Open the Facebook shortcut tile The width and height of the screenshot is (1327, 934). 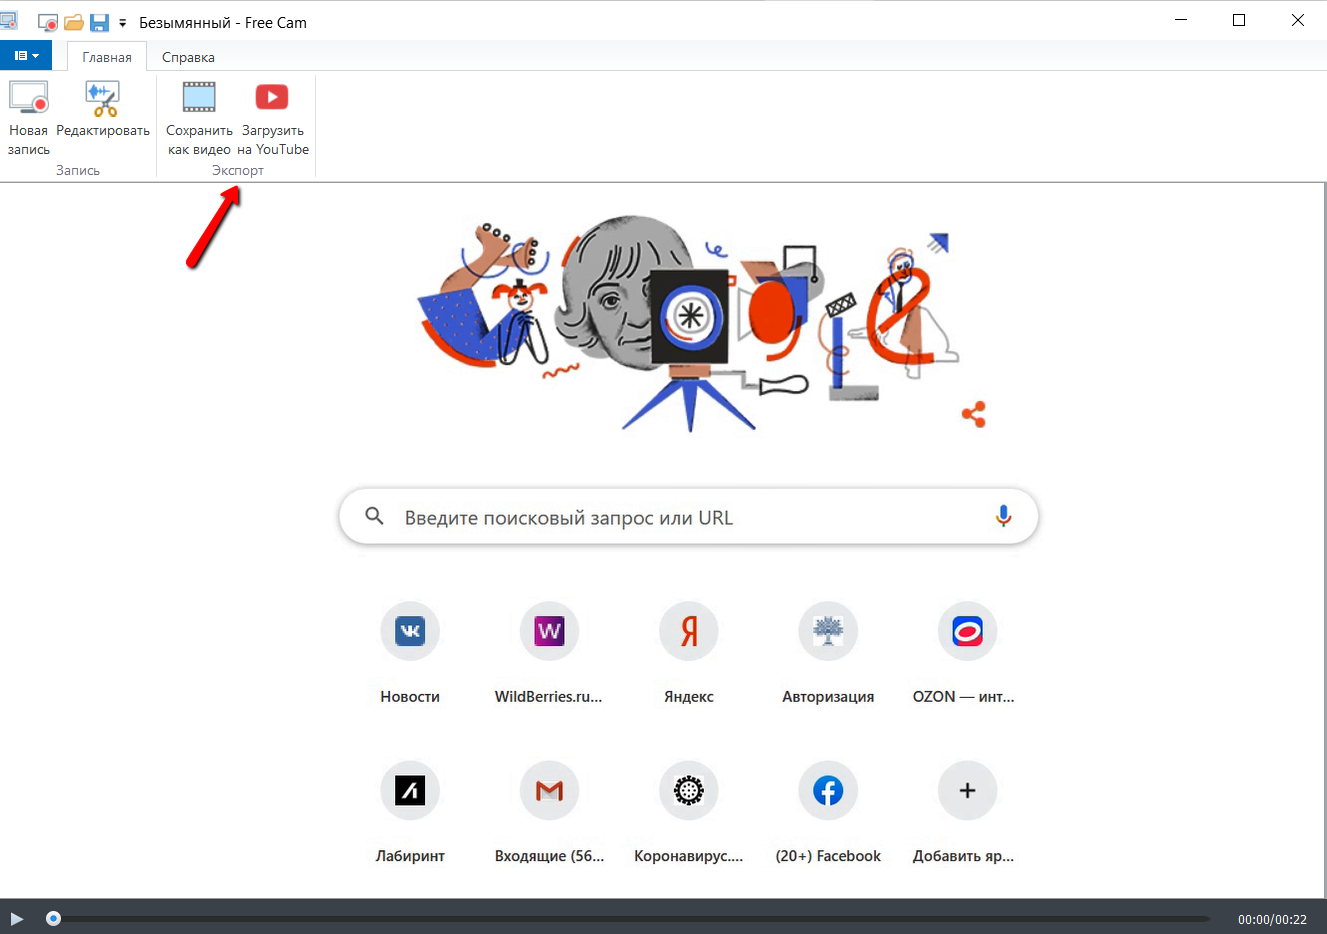coord(828,812)
